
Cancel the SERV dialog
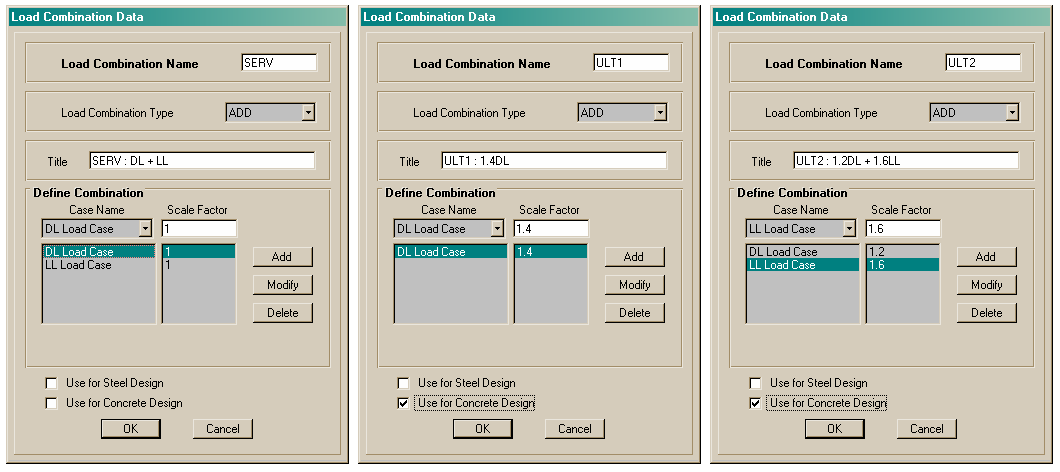(x=222, y=429)
